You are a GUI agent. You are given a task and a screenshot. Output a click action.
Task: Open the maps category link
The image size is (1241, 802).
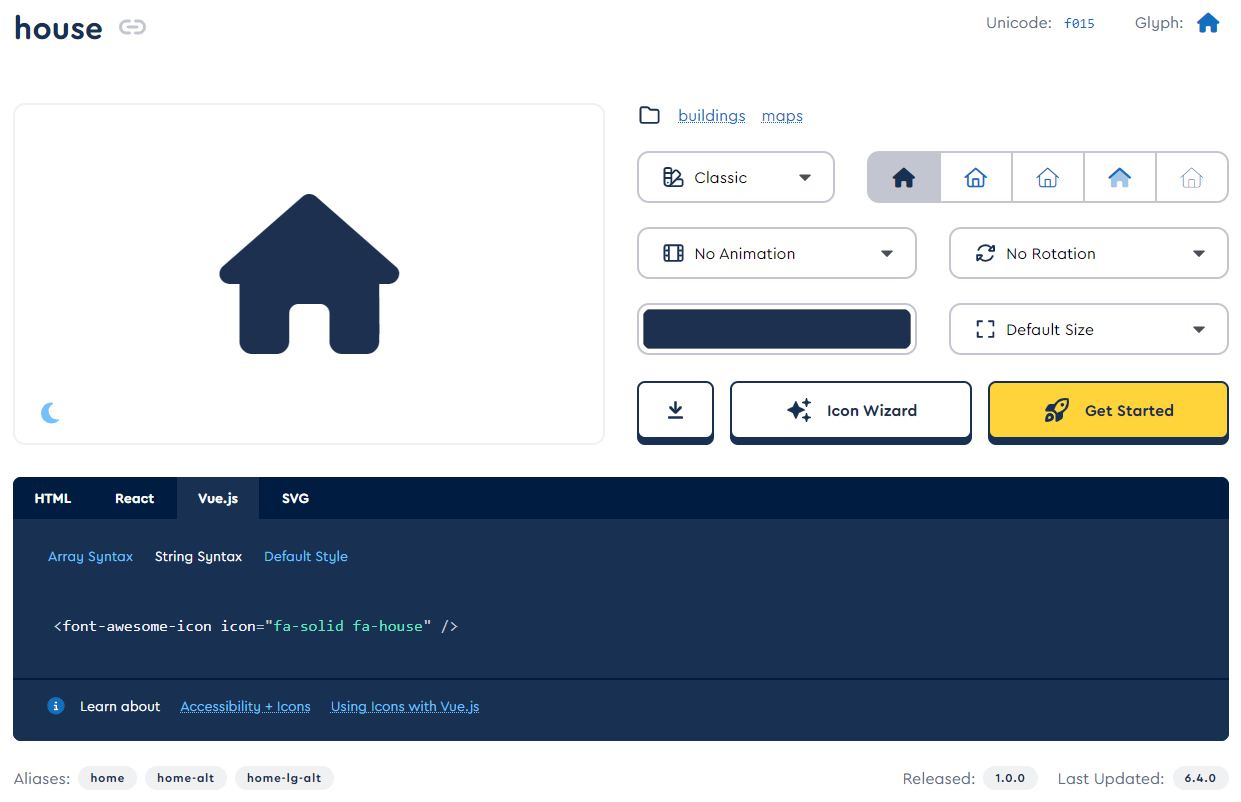[x=782, y=116]
